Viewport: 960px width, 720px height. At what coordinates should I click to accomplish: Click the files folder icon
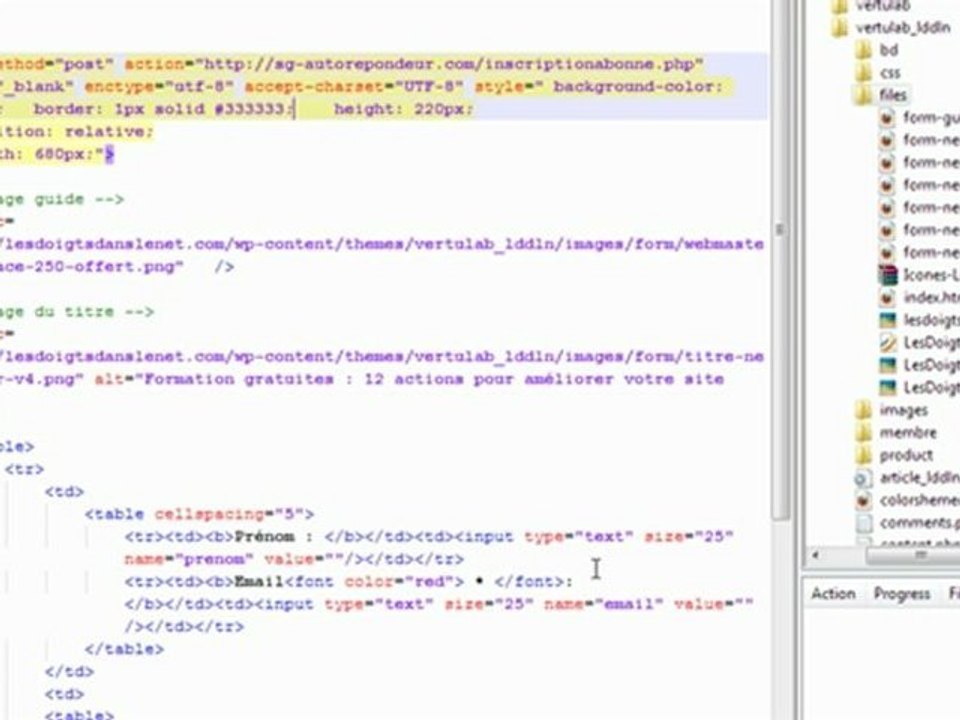pos(863,95)
